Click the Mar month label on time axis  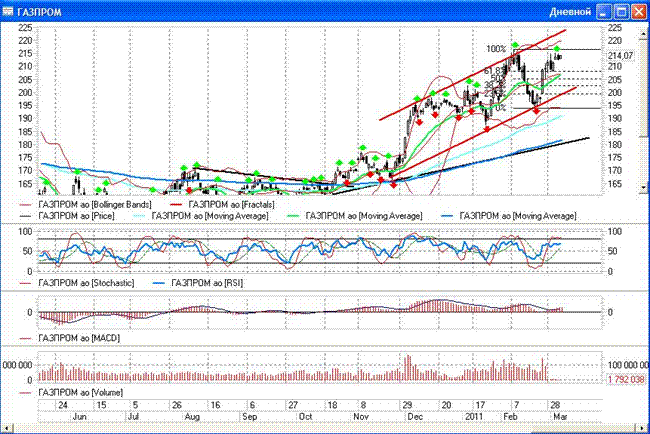click(x=560, y=416)
